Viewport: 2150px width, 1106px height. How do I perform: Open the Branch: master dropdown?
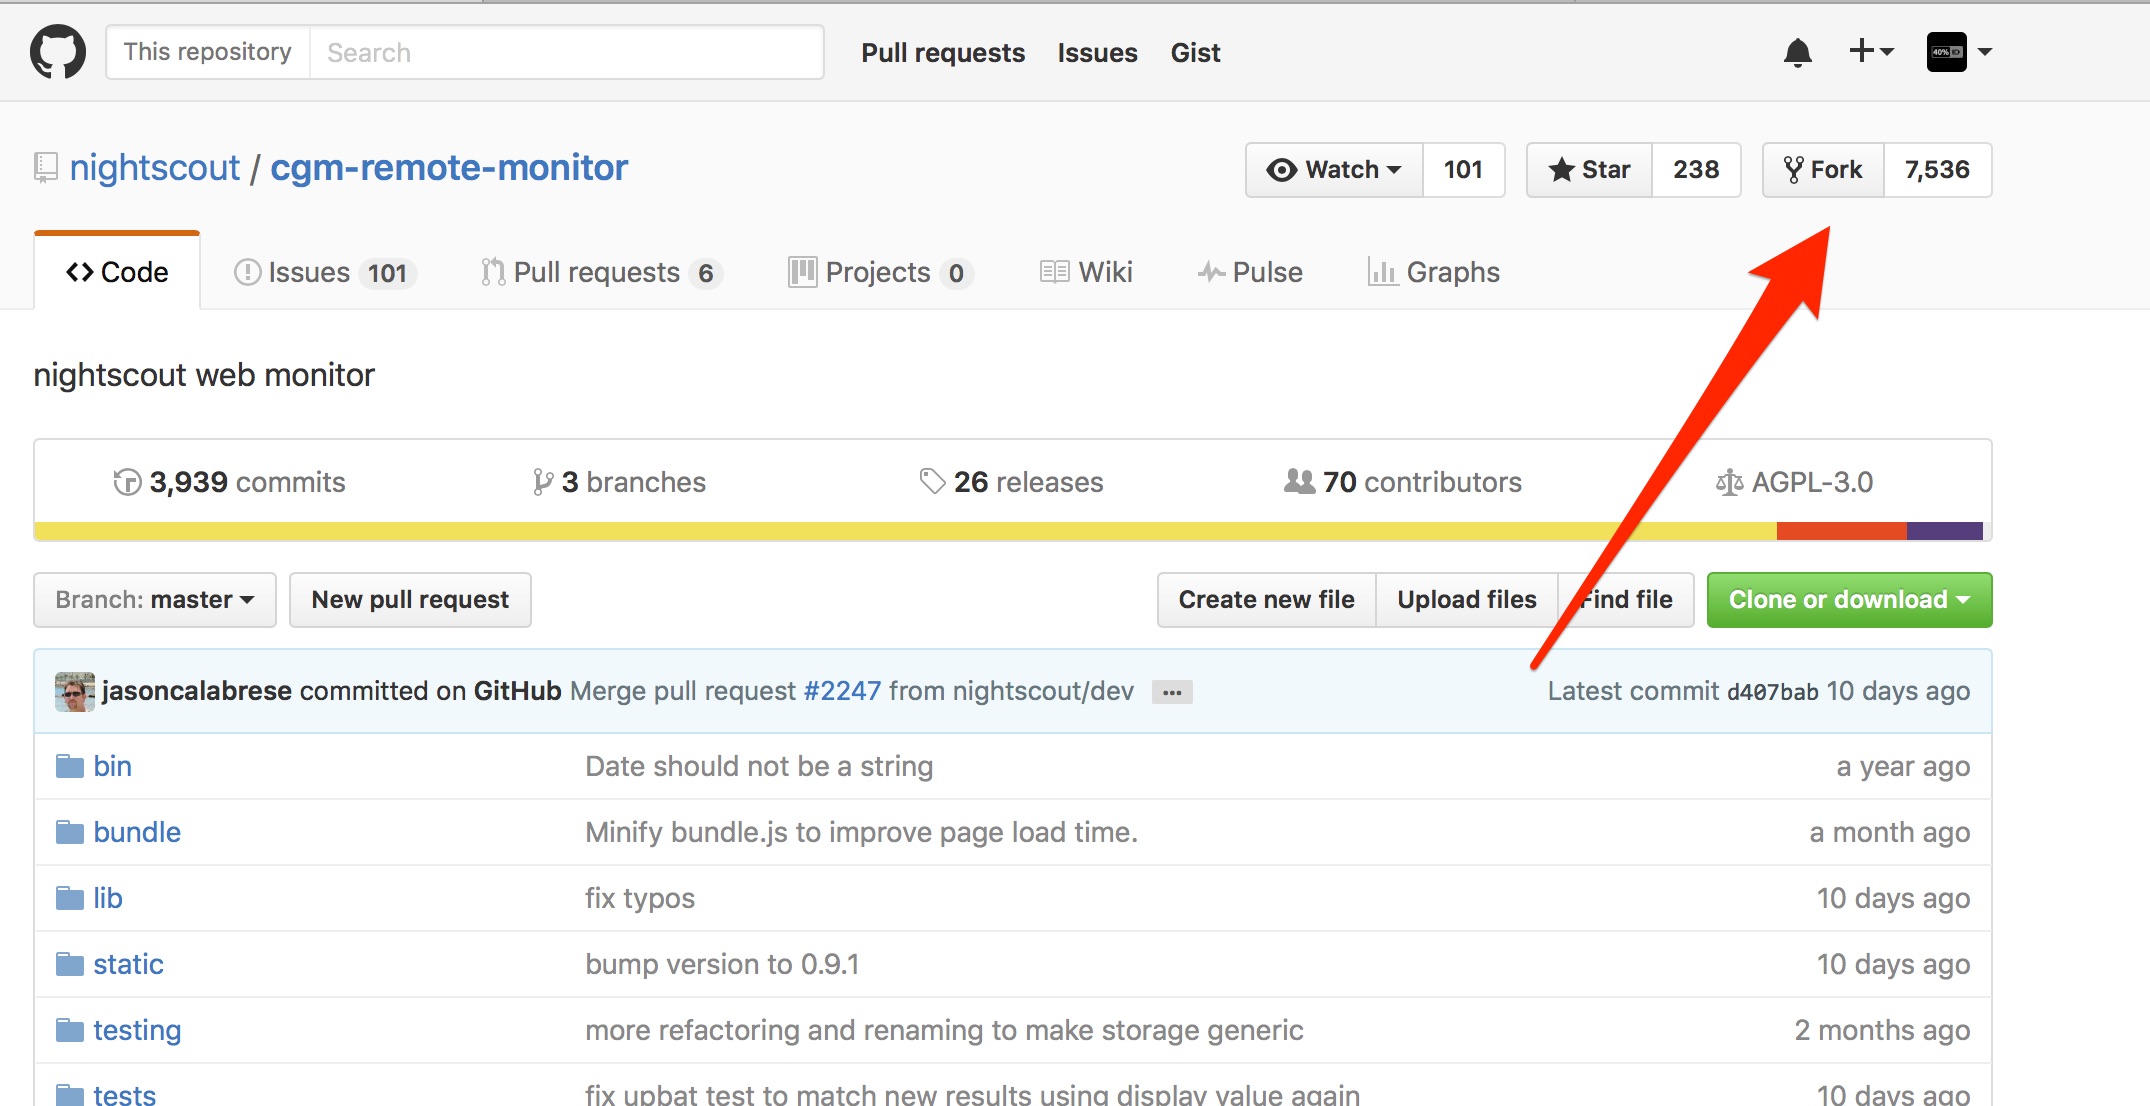[155, 600]
